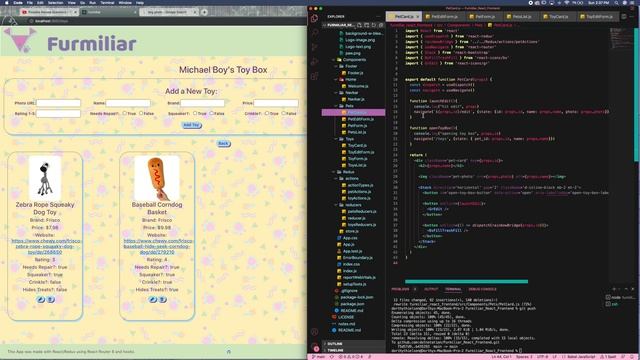Click the Back button
This screenshot has height=360, width=640.
point(223,144)
